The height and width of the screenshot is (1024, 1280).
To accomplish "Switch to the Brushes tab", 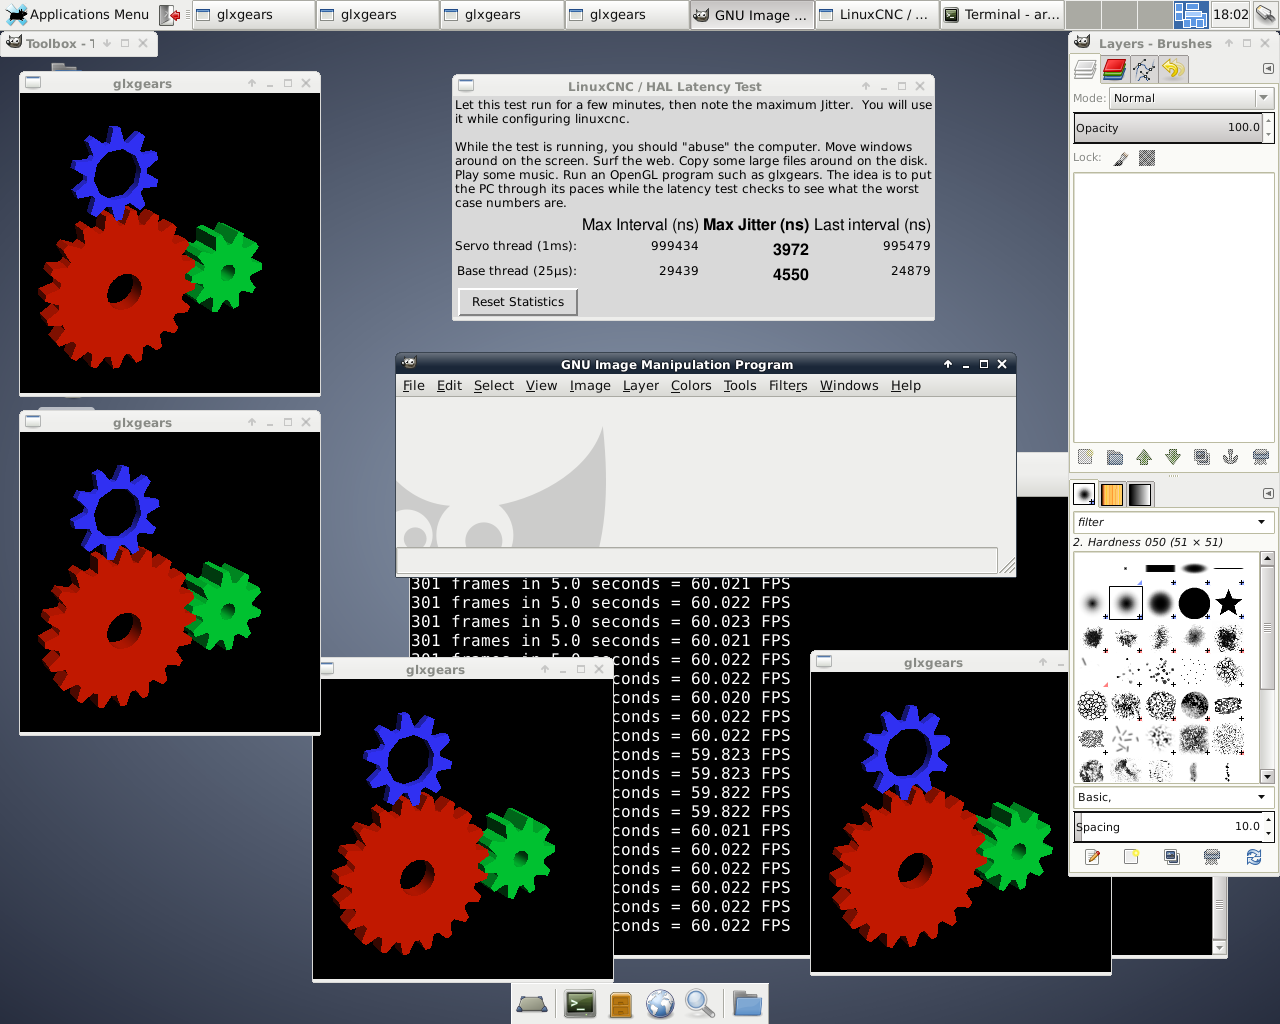I will [x=1084, y=494].
